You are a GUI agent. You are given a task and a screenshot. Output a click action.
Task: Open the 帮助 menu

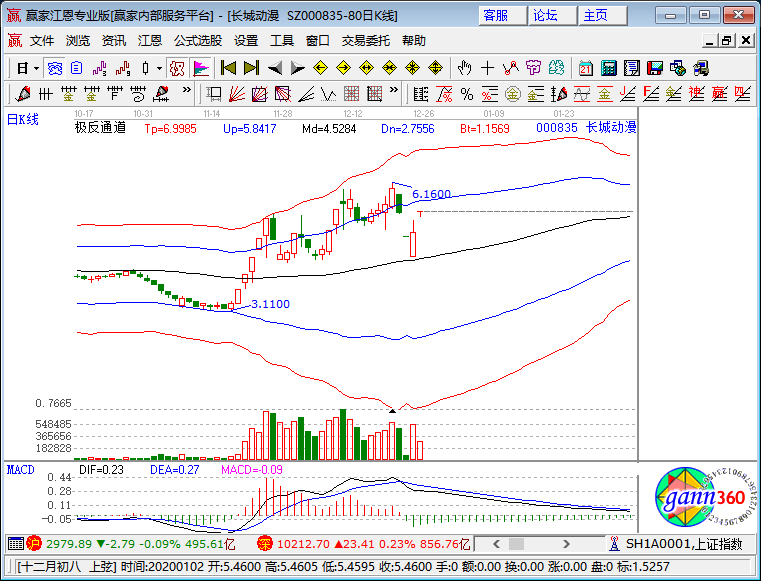coord(414,41)
